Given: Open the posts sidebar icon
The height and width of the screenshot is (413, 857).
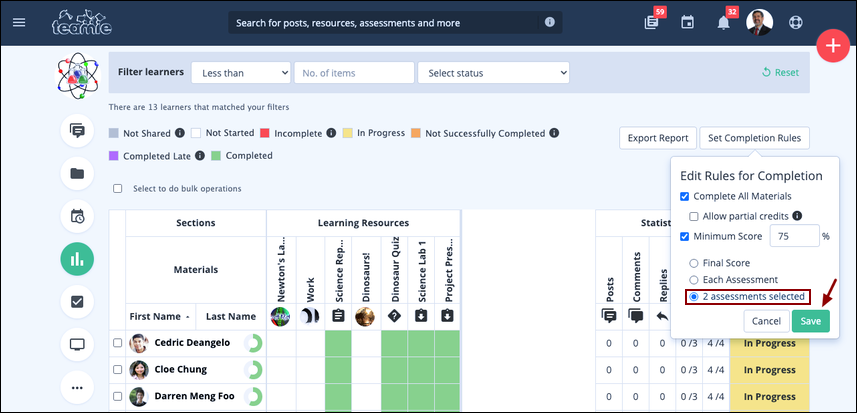Looking at the screenshot, I should [77, 131].
